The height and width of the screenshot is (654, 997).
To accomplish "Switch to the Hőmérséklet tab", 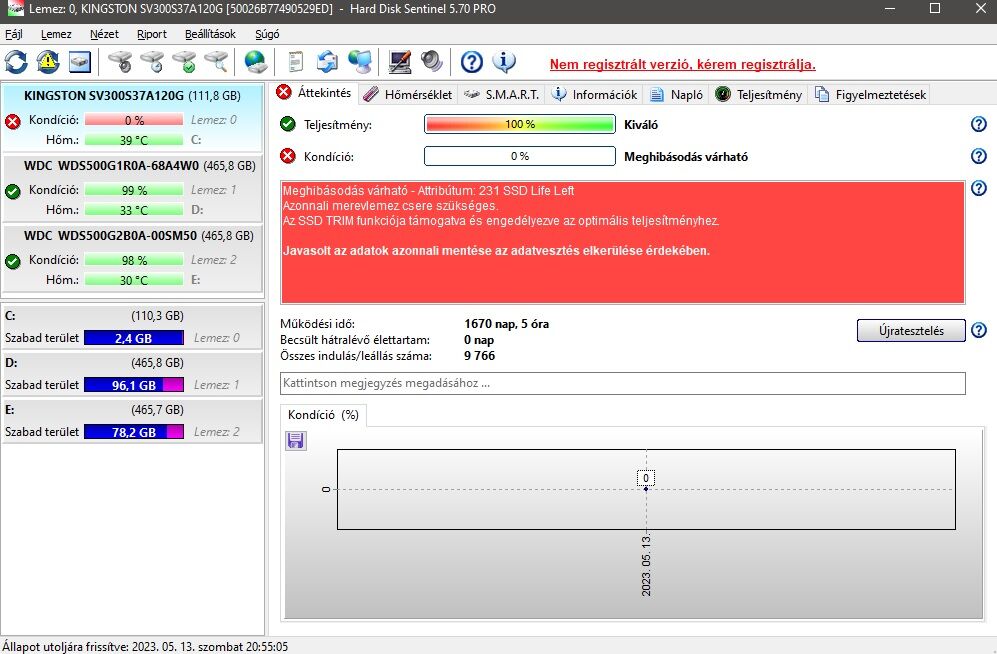I will [x=408, y=95].
